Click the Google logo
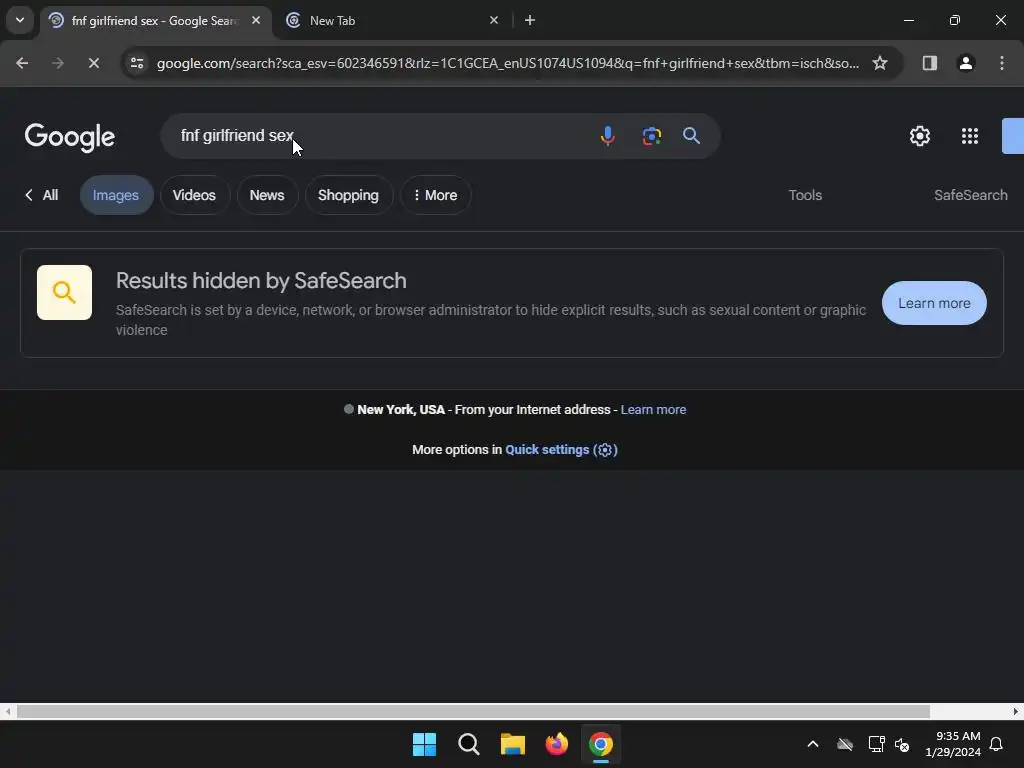The height and width of the screenshot is (768, 1024). tap(70, 137)
